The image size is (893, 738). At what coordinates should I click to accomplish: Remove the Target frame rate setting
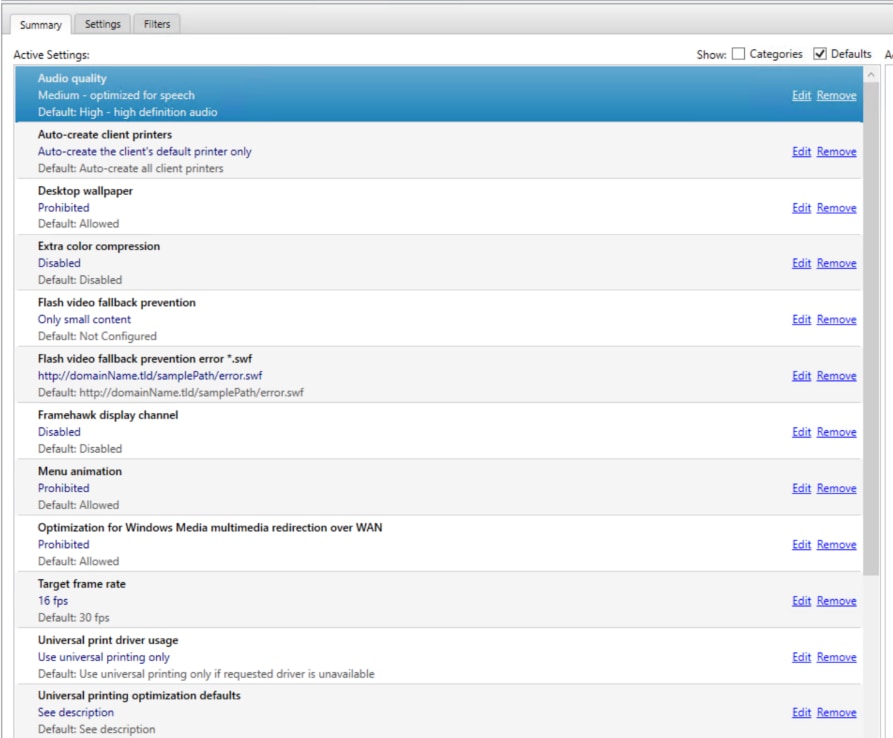(837, 601)
